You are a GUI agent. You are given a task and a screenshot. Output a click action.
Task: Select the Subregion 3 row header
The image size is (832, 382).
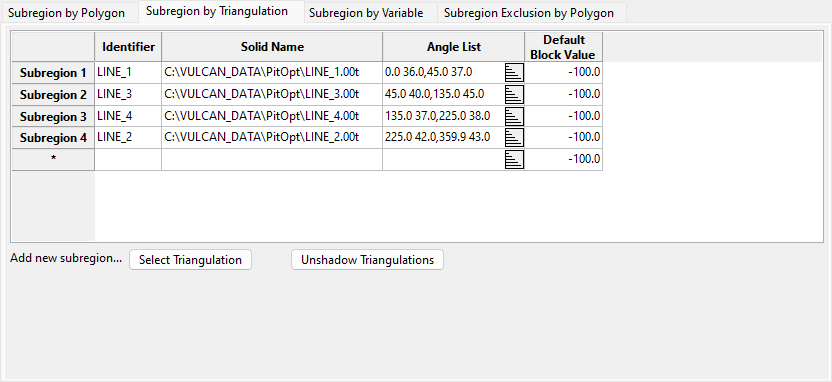[x=53, y=116]
